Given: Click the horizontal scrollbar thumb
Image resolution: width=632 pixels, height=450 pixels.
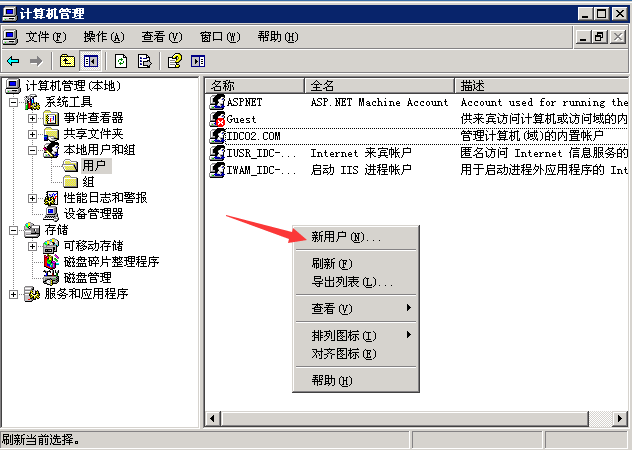Looking at the screenshot, I should 404,419.
